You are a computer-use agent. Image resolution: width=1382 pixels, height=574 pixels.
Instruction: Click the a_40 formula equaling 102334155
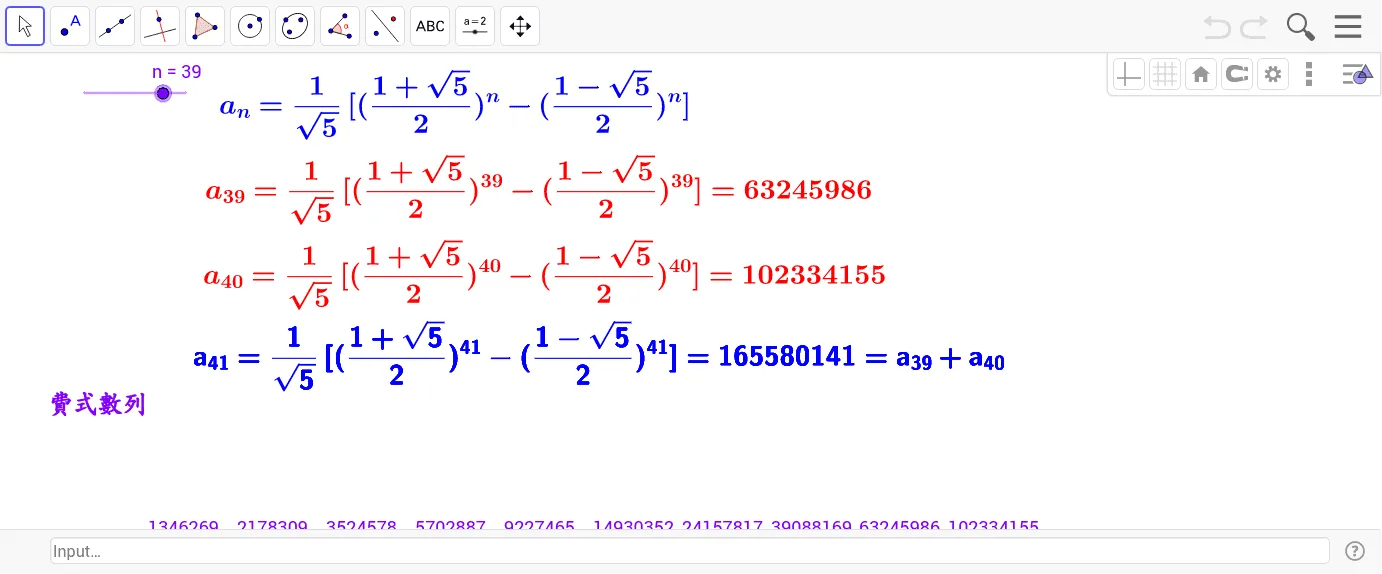tap(545, 274)
